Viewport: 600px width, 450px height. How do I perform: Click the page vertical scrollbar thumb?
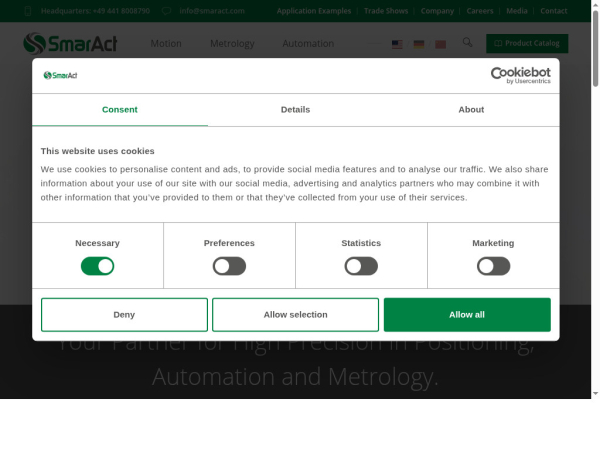(x=595, y=48)
